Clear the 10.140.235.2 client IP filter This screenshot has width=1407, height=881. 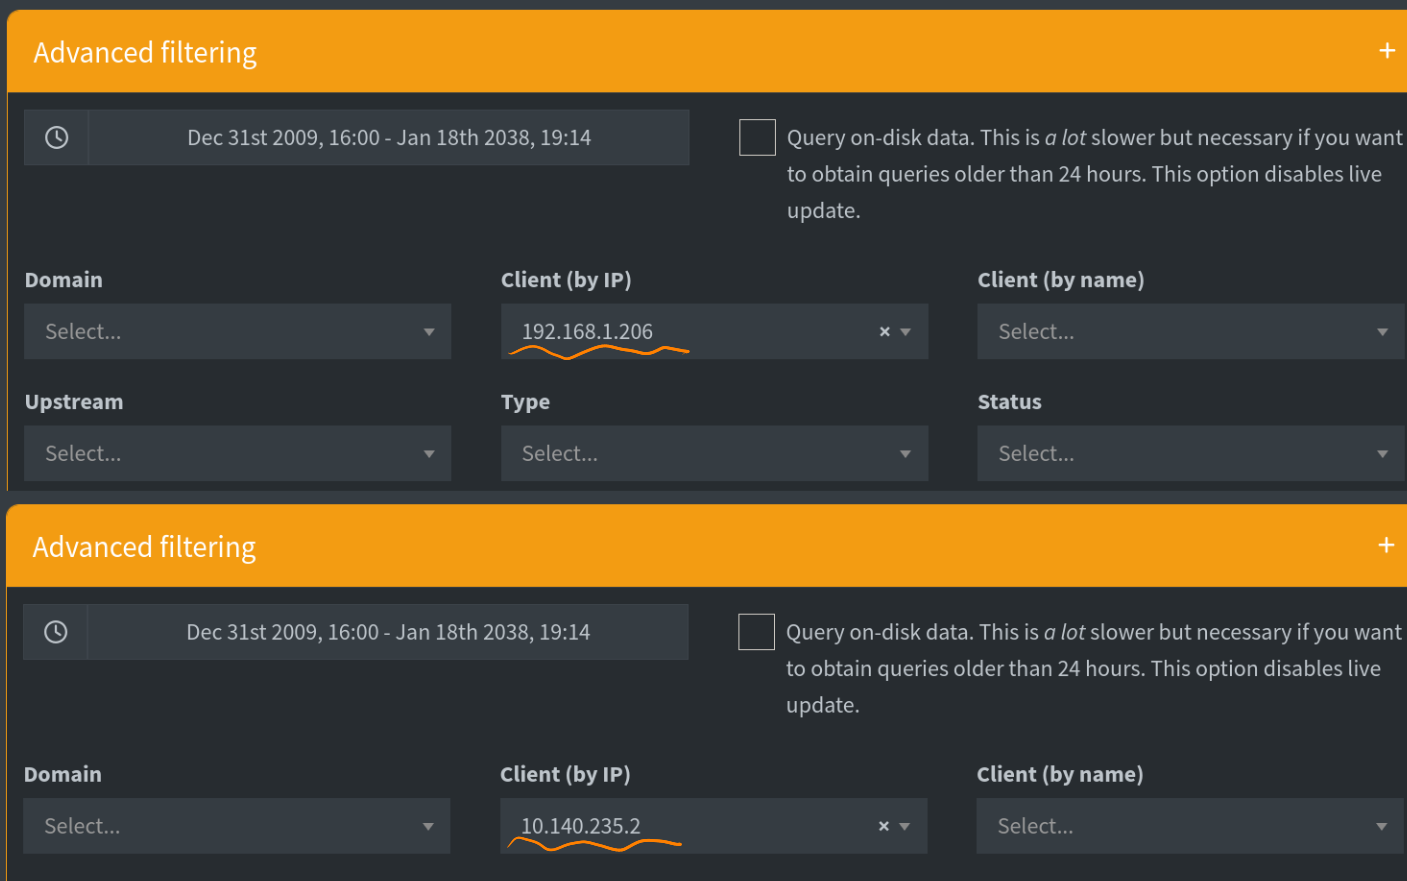(x=883, y=826)
